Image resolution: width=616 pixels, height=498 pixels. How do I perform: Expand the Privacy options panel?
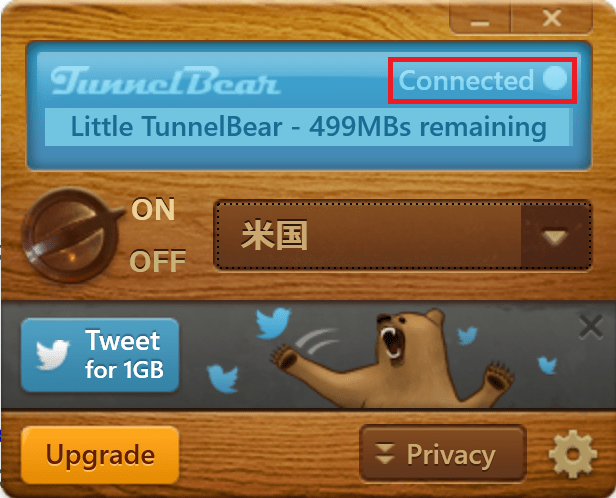coord(443,454)
